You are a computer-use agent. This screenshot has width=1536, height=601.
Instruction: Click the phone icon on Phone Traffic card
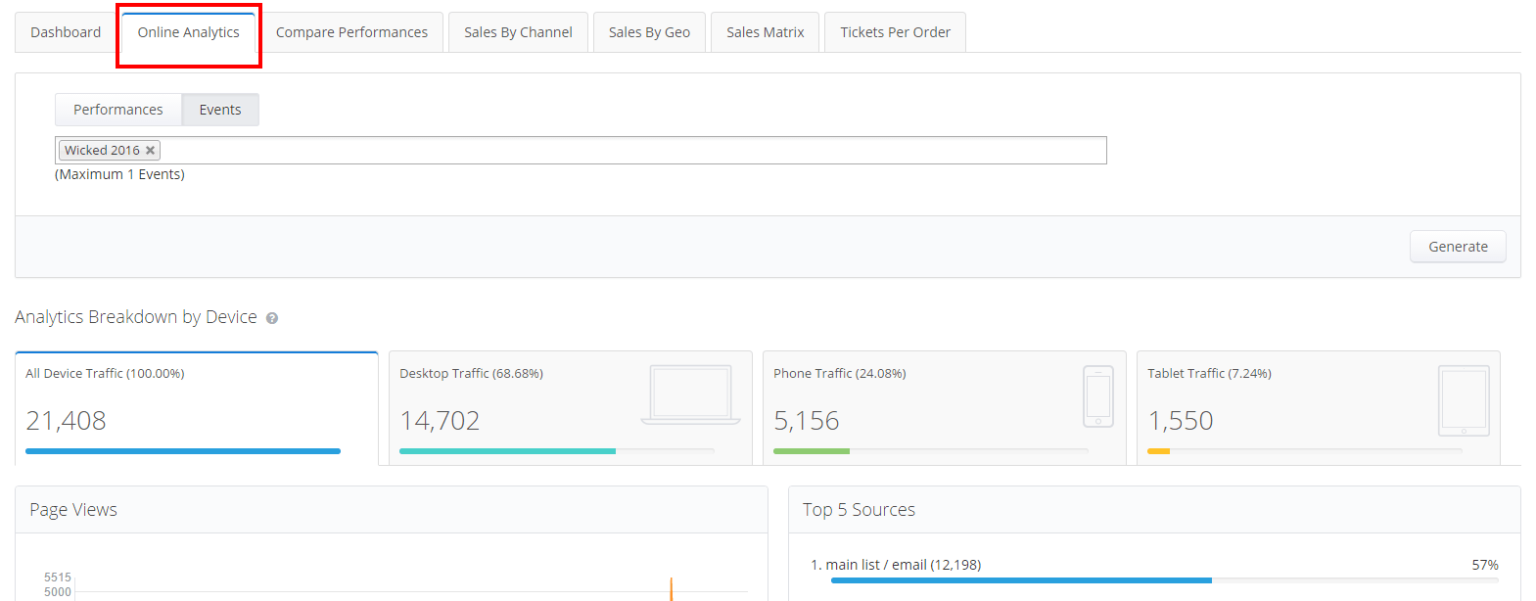1098,396
